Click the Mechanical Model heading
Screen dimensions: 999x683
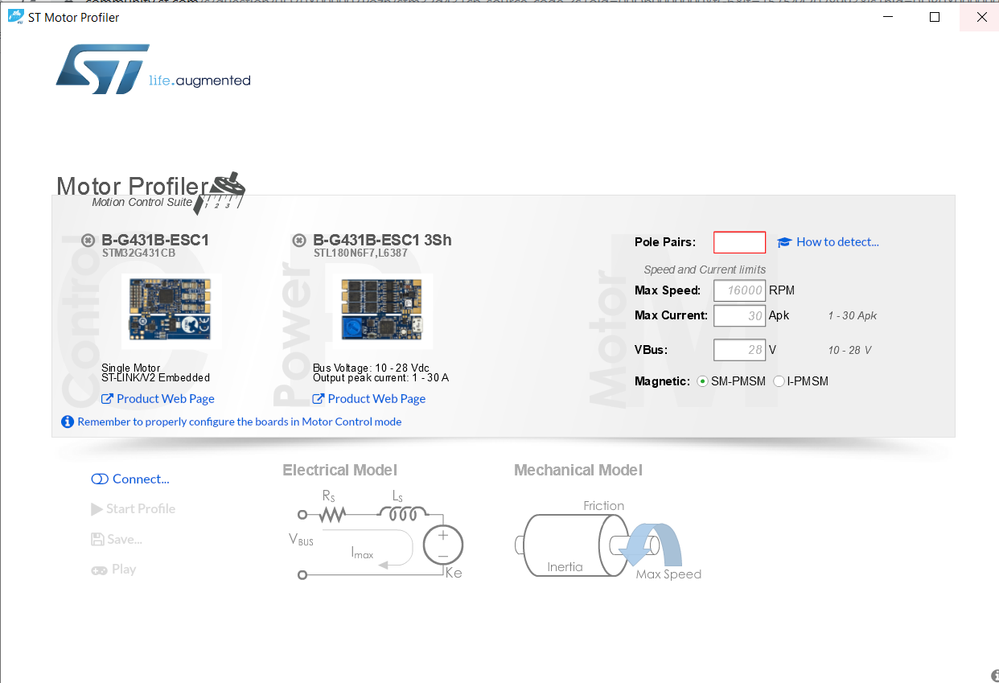point(578,470)
